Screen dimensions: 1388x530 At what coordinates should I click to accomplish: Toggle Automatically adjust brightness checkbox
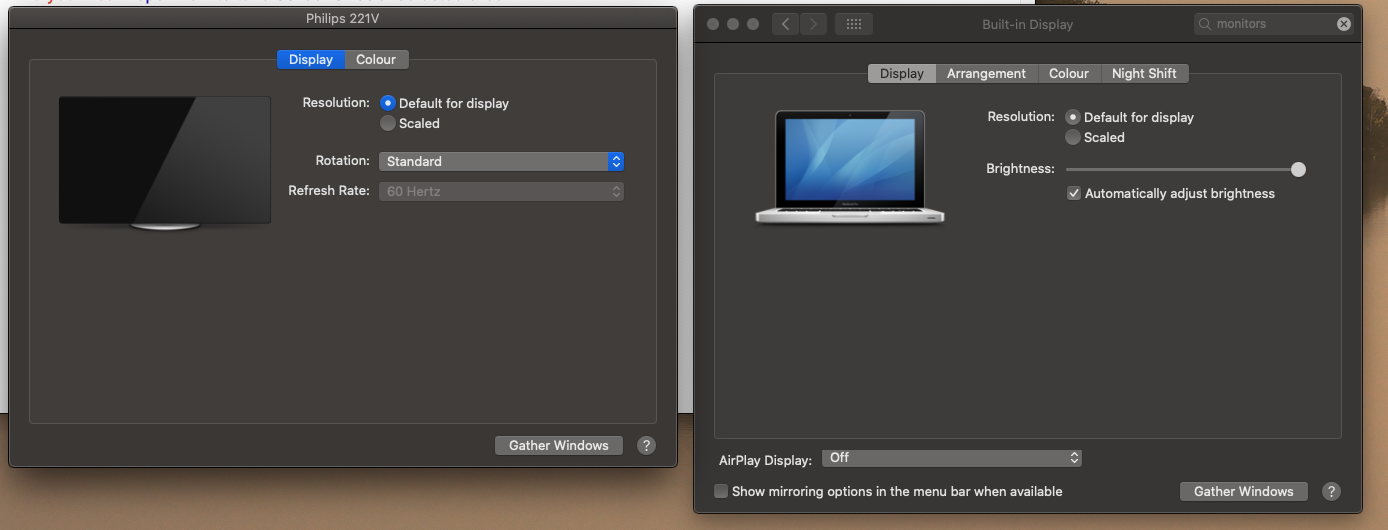pos(1074,193)
